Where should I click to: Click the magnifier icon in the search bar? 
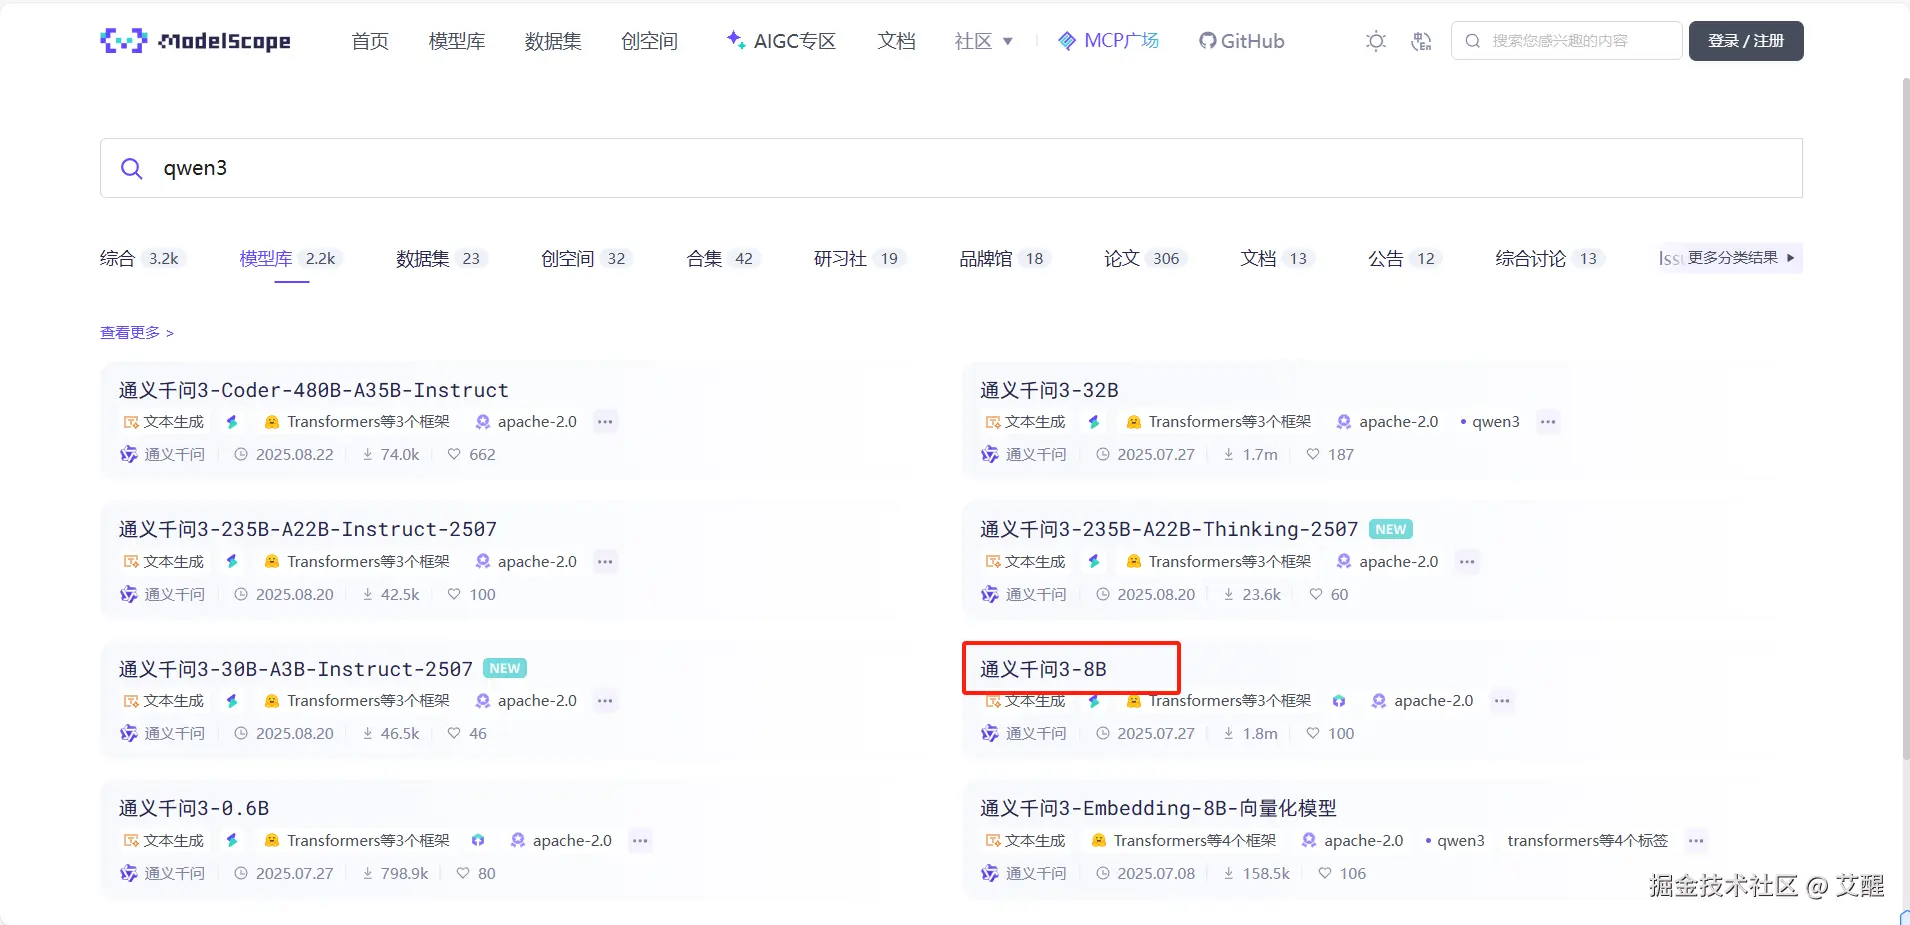pyautogui.click(x=131, y=168)
